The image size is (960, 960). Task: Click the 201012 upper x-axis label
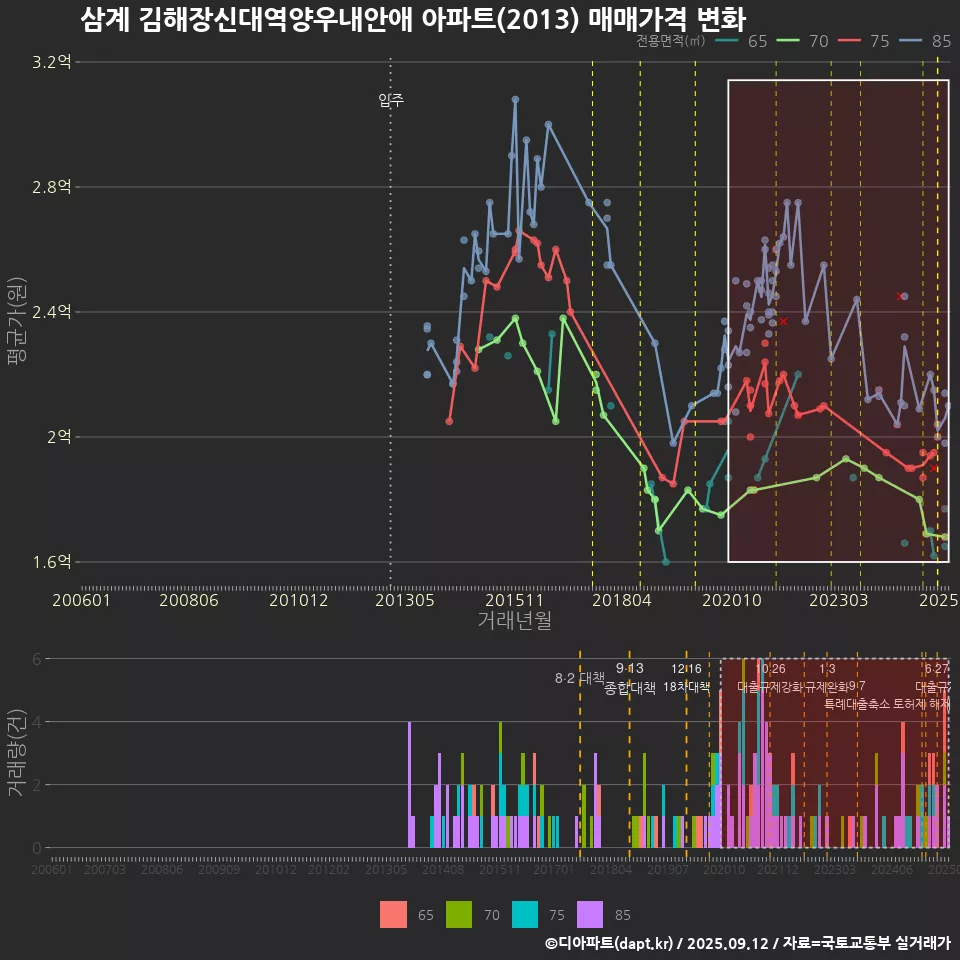[x=298, y=600]
